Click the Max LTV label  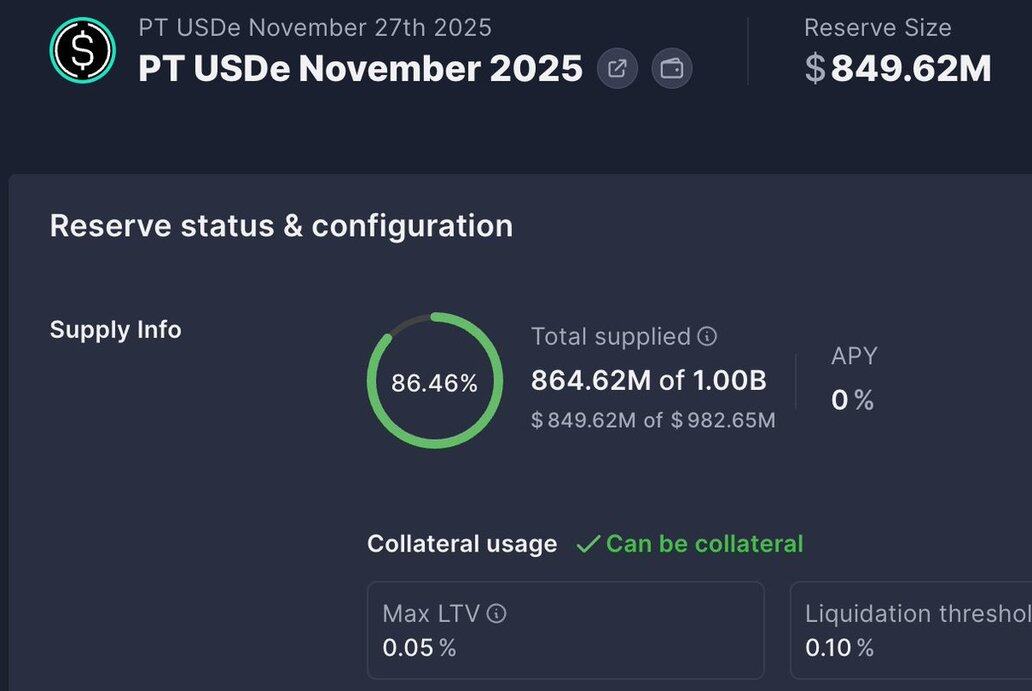(x=431, y=614)
